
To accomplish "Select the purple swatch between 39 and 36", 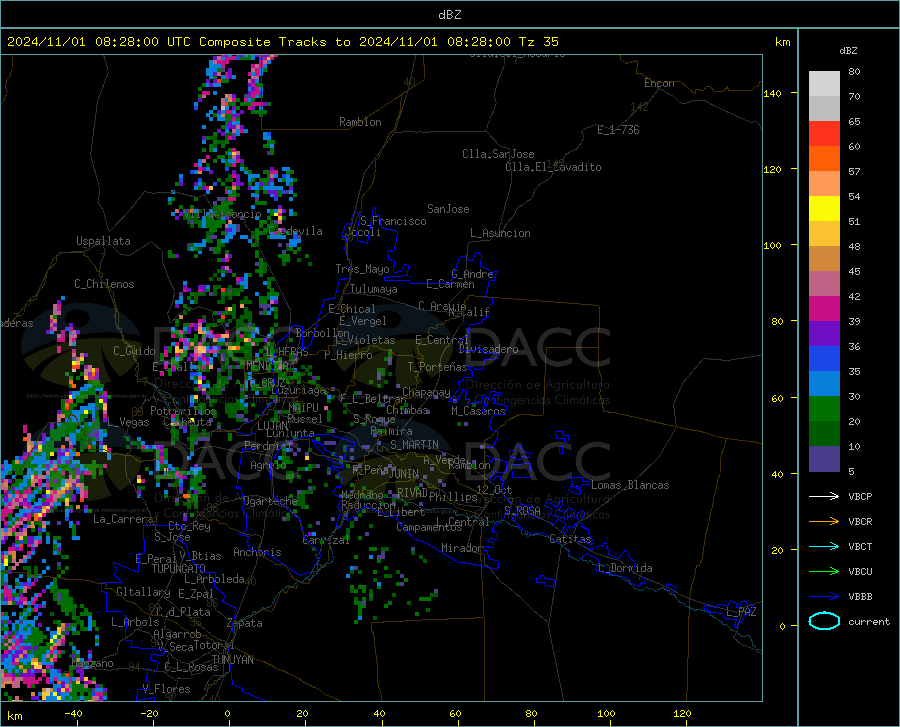I will tap(824, 334).
